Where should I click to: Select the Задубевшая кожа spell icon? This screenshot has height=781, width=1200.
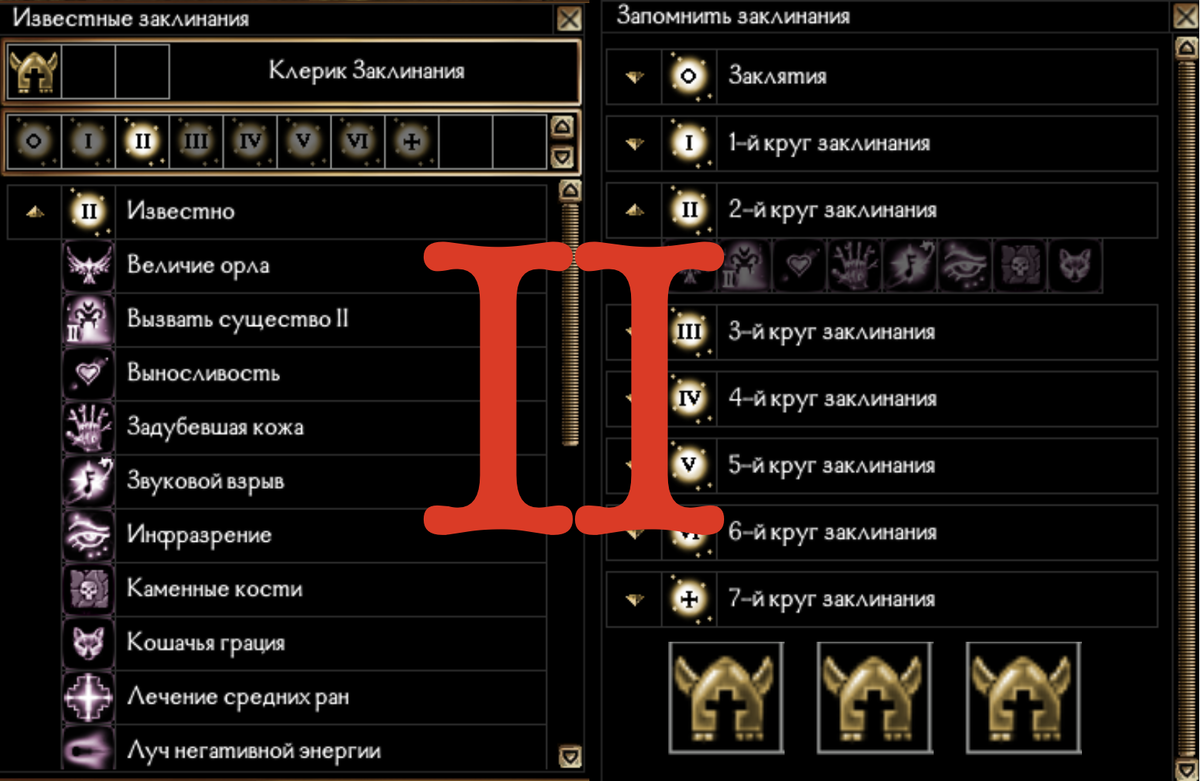(x=88, y=428)
